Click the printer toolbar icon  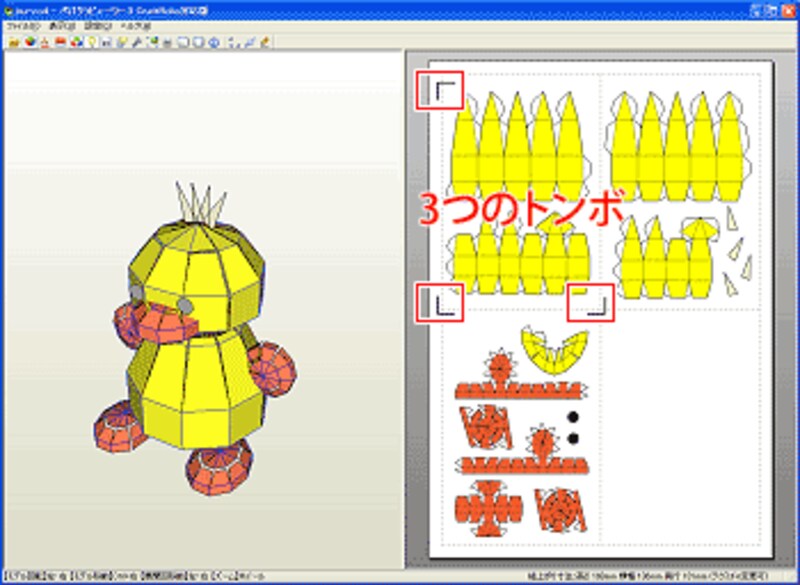[x=167, y=43]
